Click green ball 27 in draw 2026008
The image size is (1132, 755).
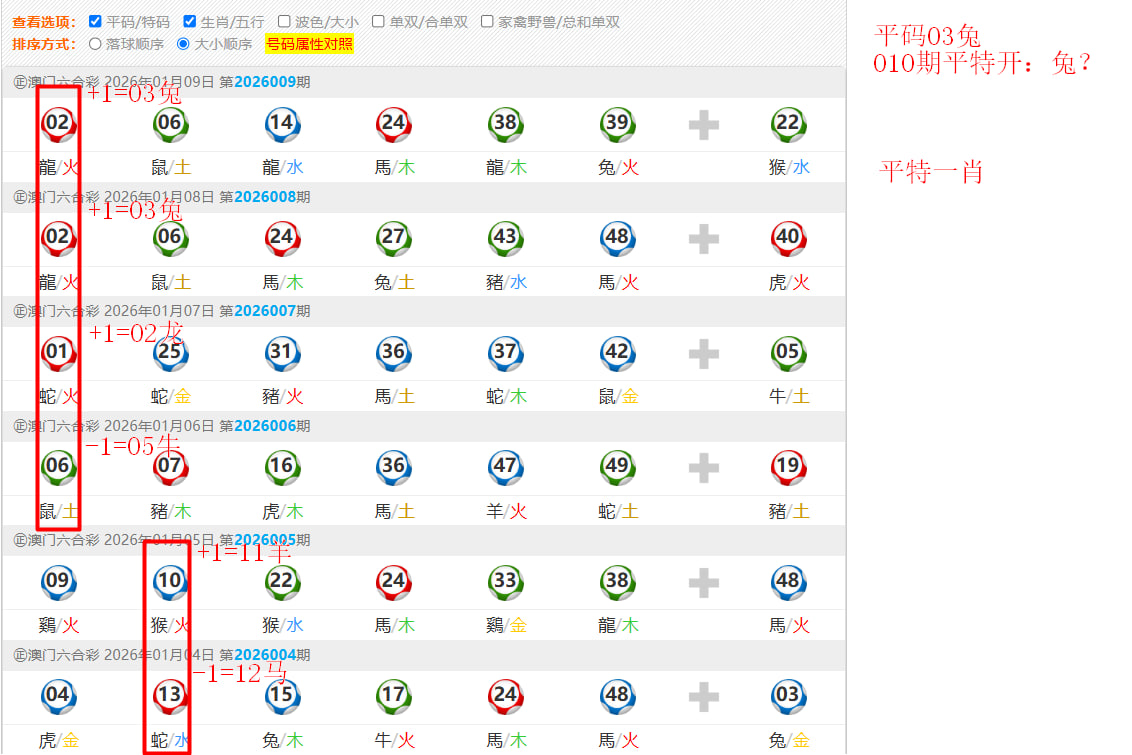393,238
